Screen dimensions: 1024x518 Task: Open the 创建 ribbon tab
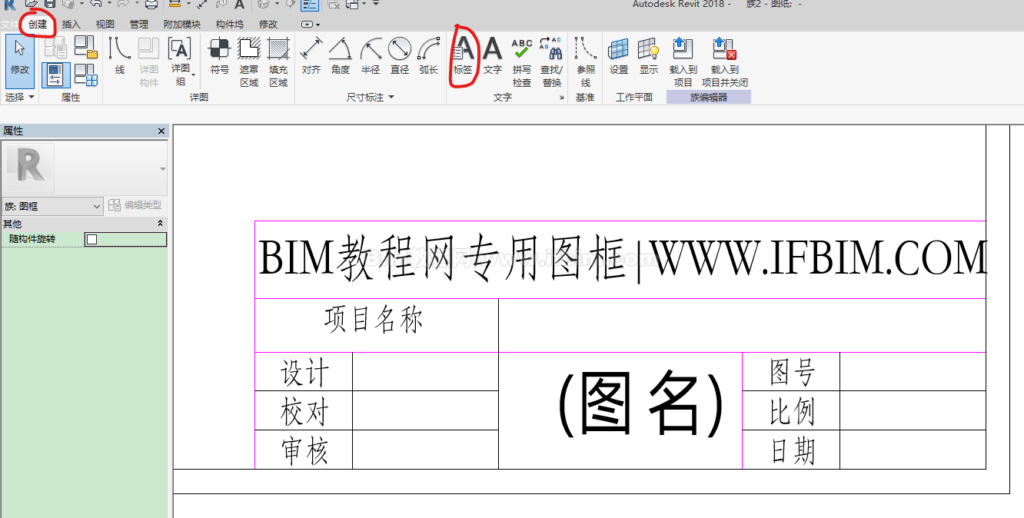pos(37,23)
